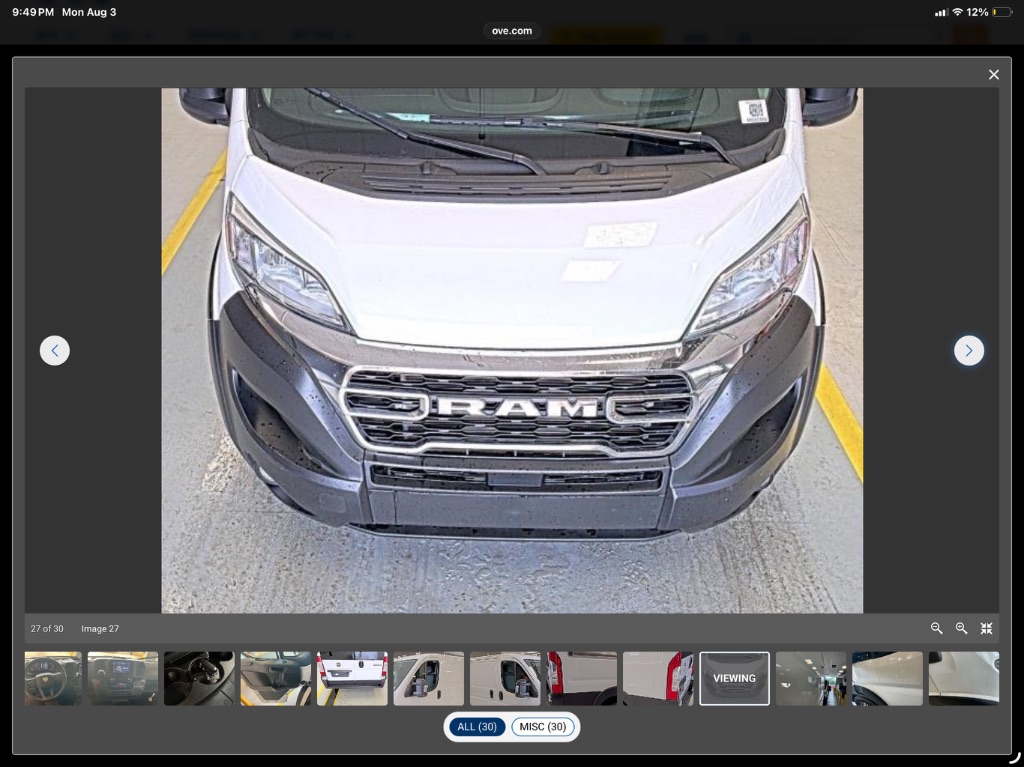This screenshot has width=1024, height=767.
Task: Open the dark gear shifter thumbnail
Action: 199,678
